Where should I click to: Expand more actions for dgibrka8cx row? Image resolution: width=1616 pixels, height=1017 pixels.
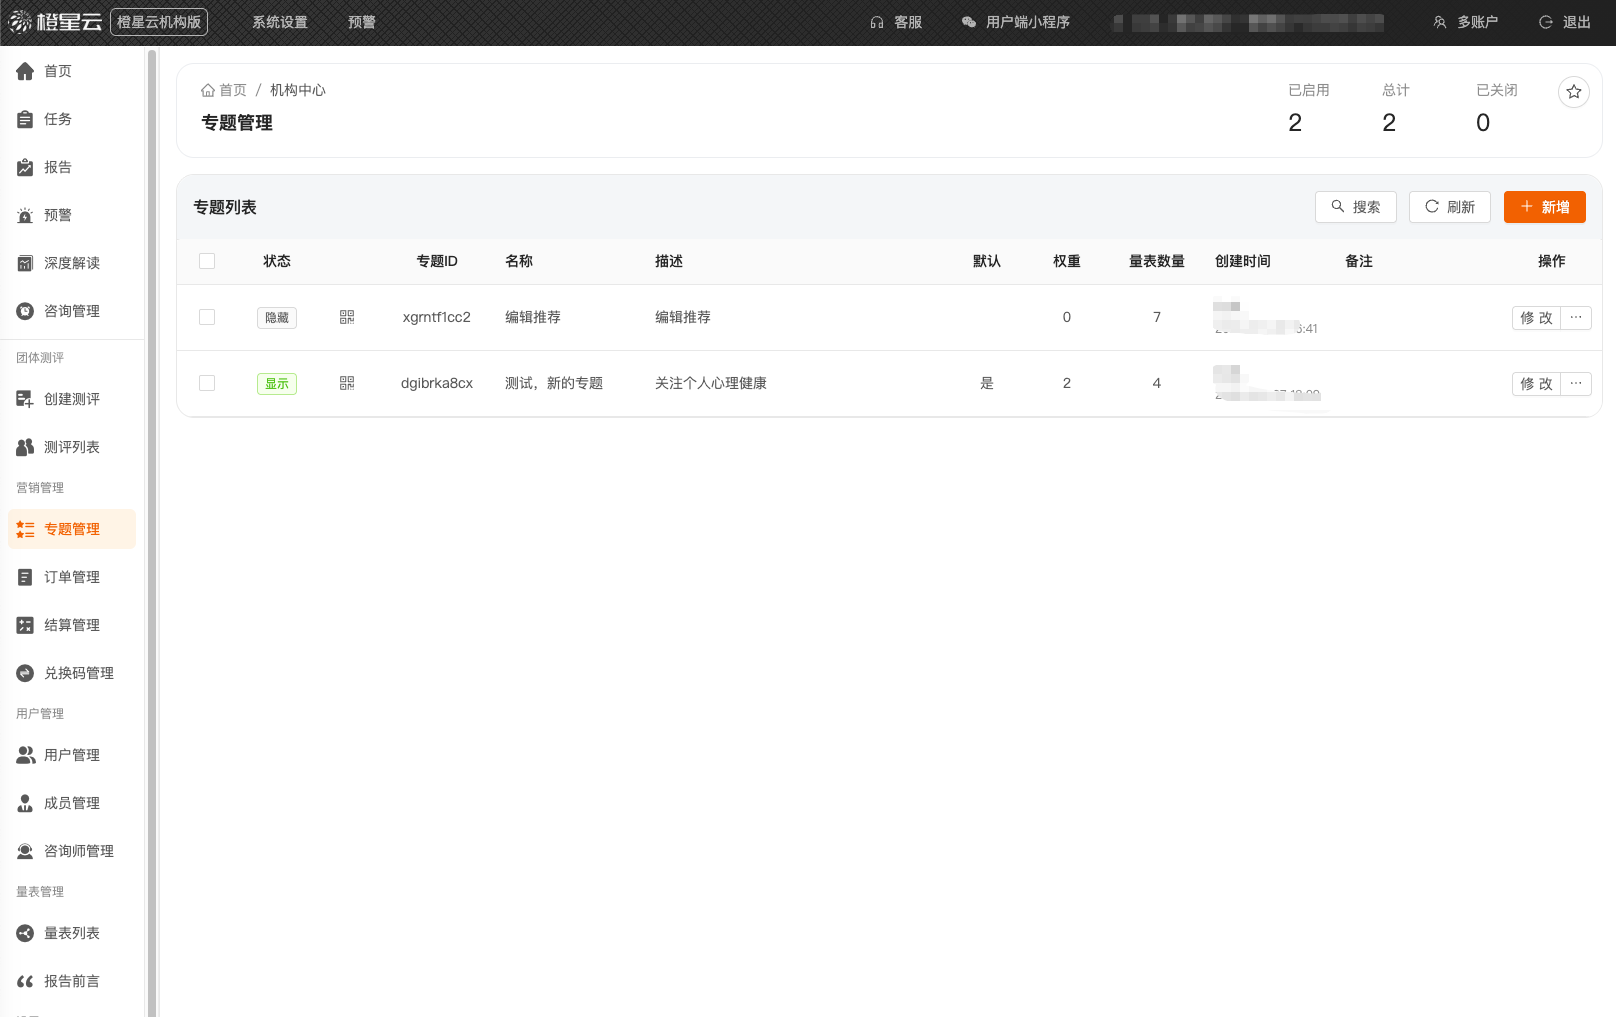point(1576,383)
